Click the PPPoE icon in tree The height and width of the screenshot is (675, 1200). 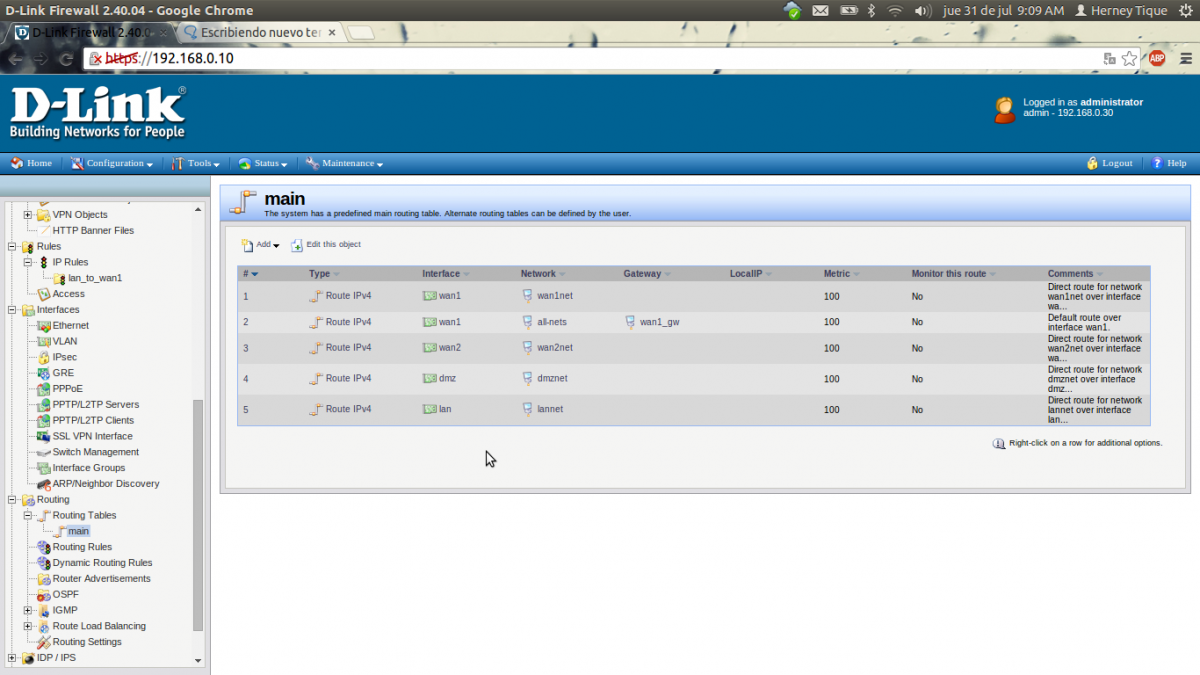(x=44, y=389)
